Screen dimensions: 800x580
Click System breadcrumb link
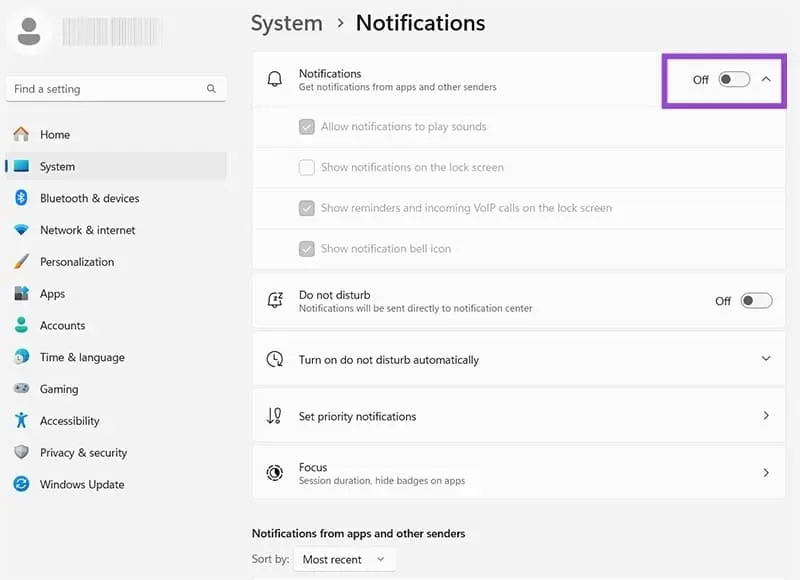point(287,23)
